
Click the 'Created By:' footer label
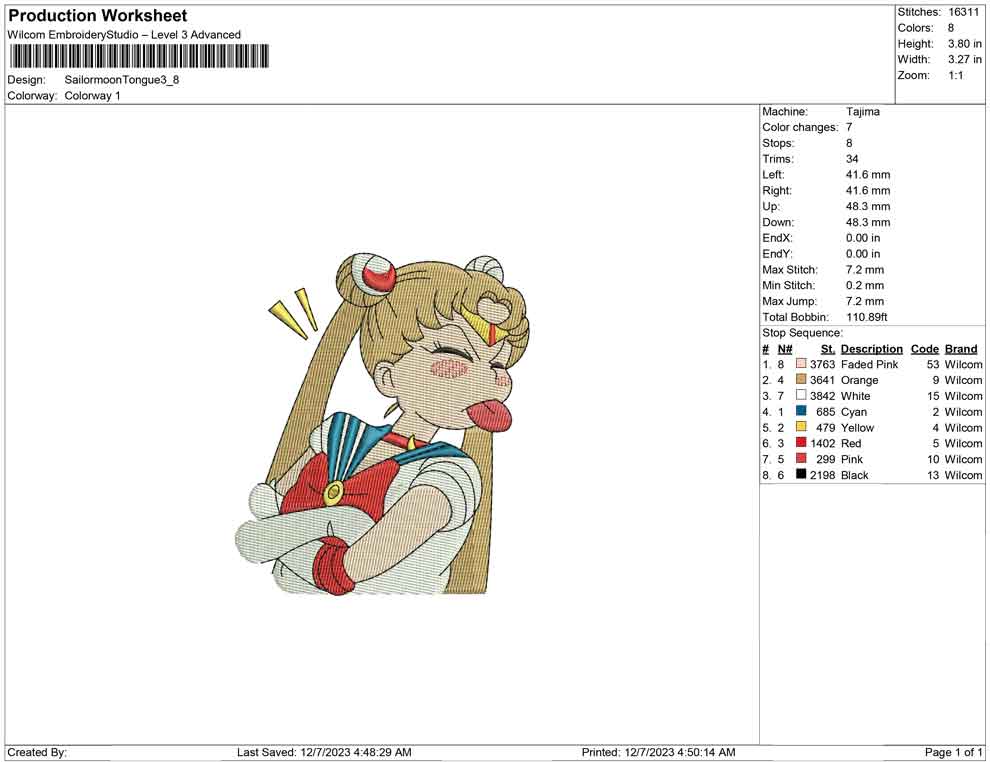pyautogui.click(x=37, y=752)
